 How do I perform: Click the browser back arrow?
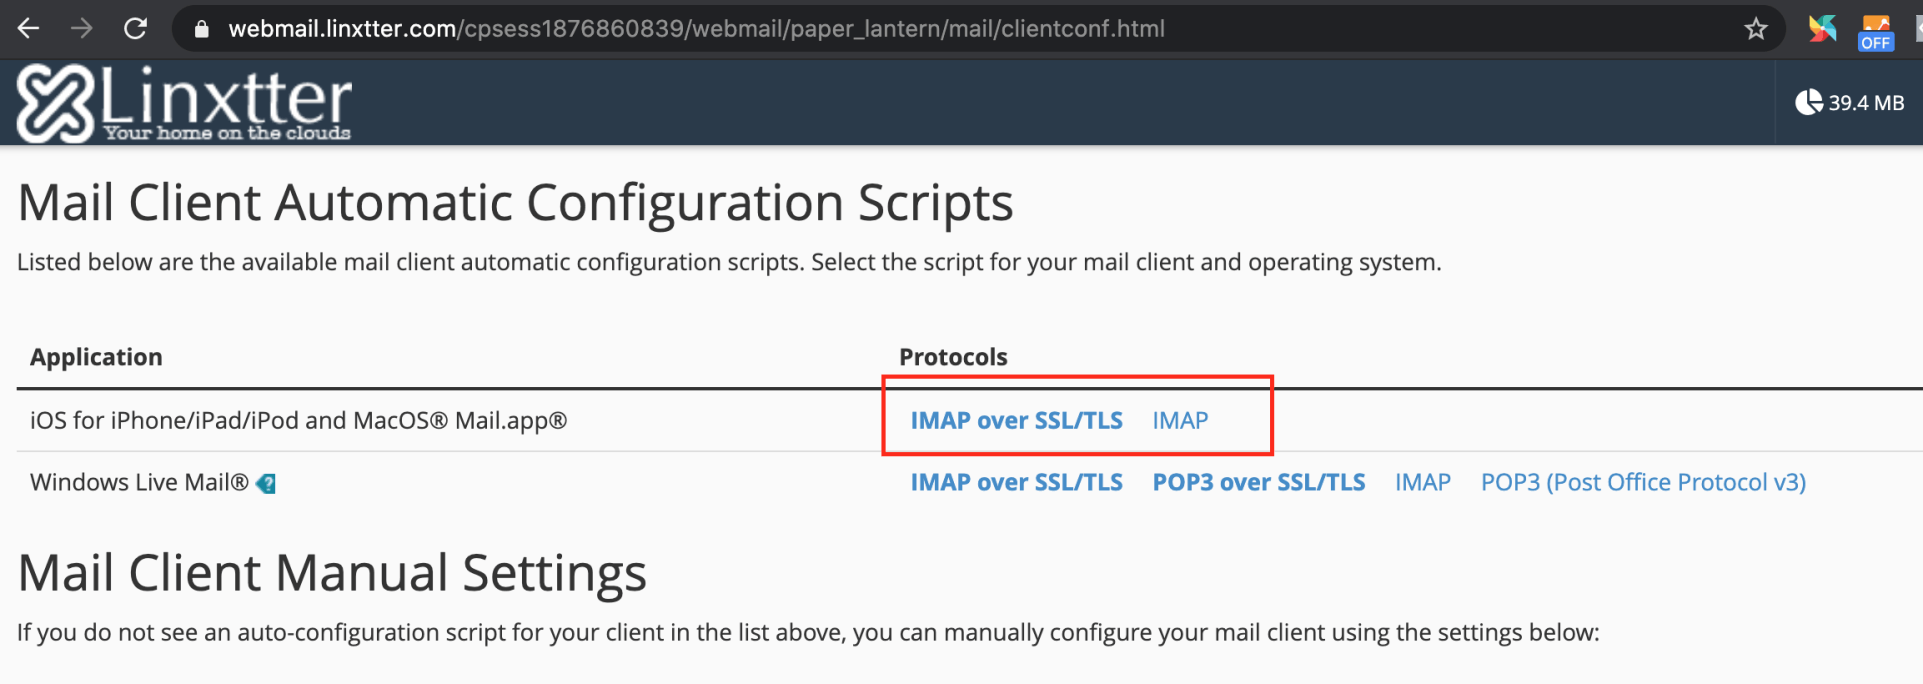click(28, 29)
